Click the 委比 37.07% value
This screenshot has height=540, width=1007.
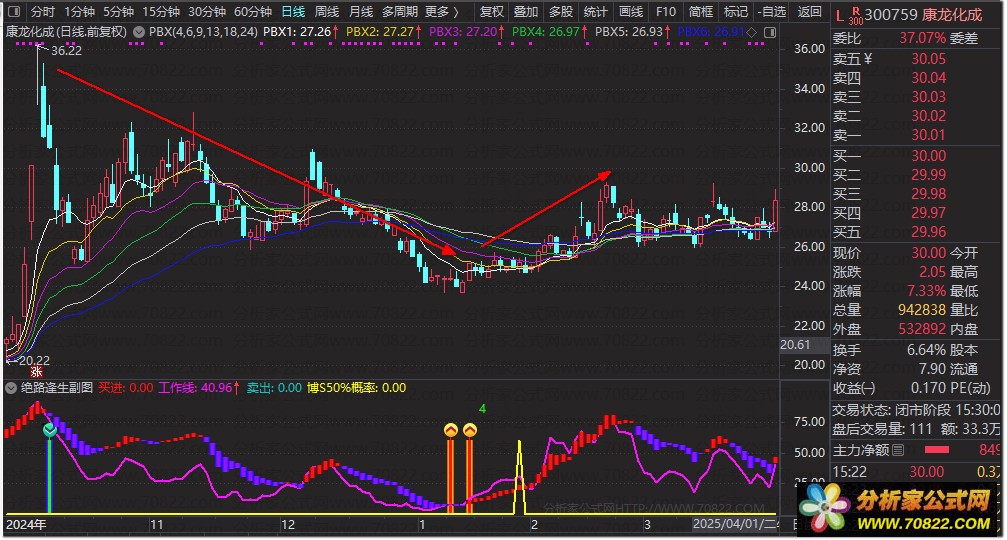click(x=922, y=39)
